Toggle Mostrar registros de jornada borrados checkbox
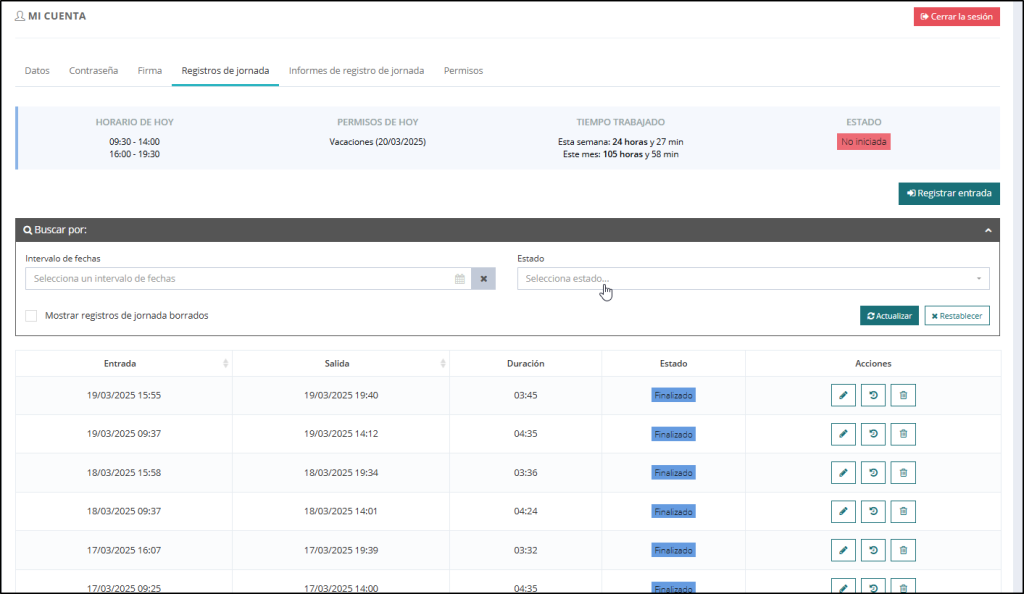The width and height of the screenshot is (1024, 594). (31, 316)
